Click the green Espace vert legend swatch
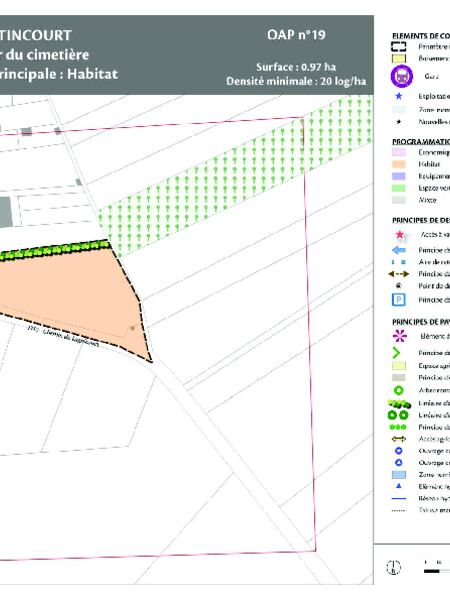This screenshot has width=450, height=600. (399, 188)
